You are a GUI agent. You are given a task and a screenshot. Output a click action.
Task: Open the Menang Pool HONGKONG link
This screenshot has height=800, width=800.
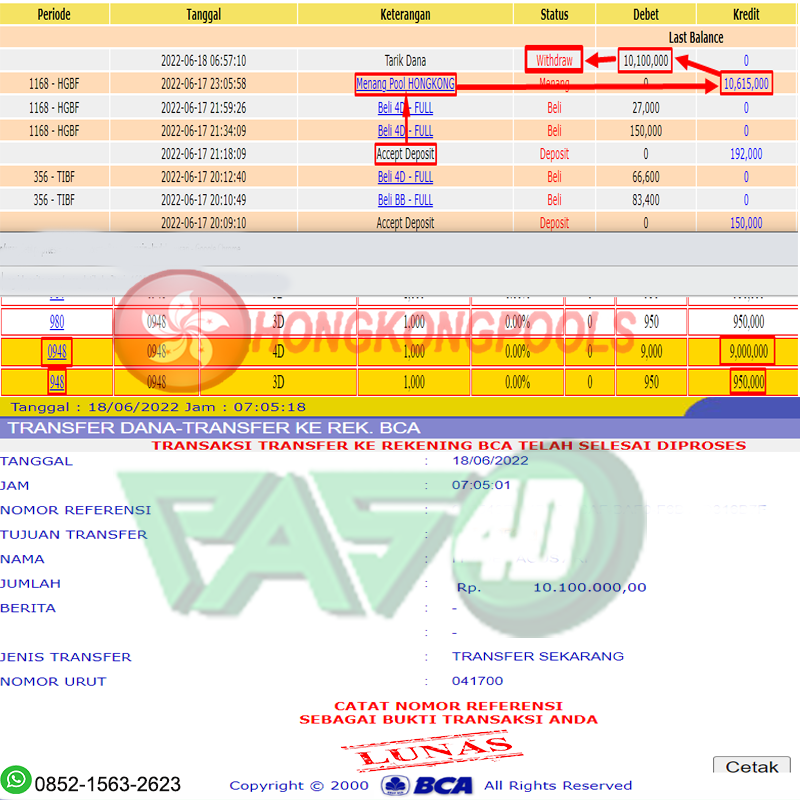(405, 84)
